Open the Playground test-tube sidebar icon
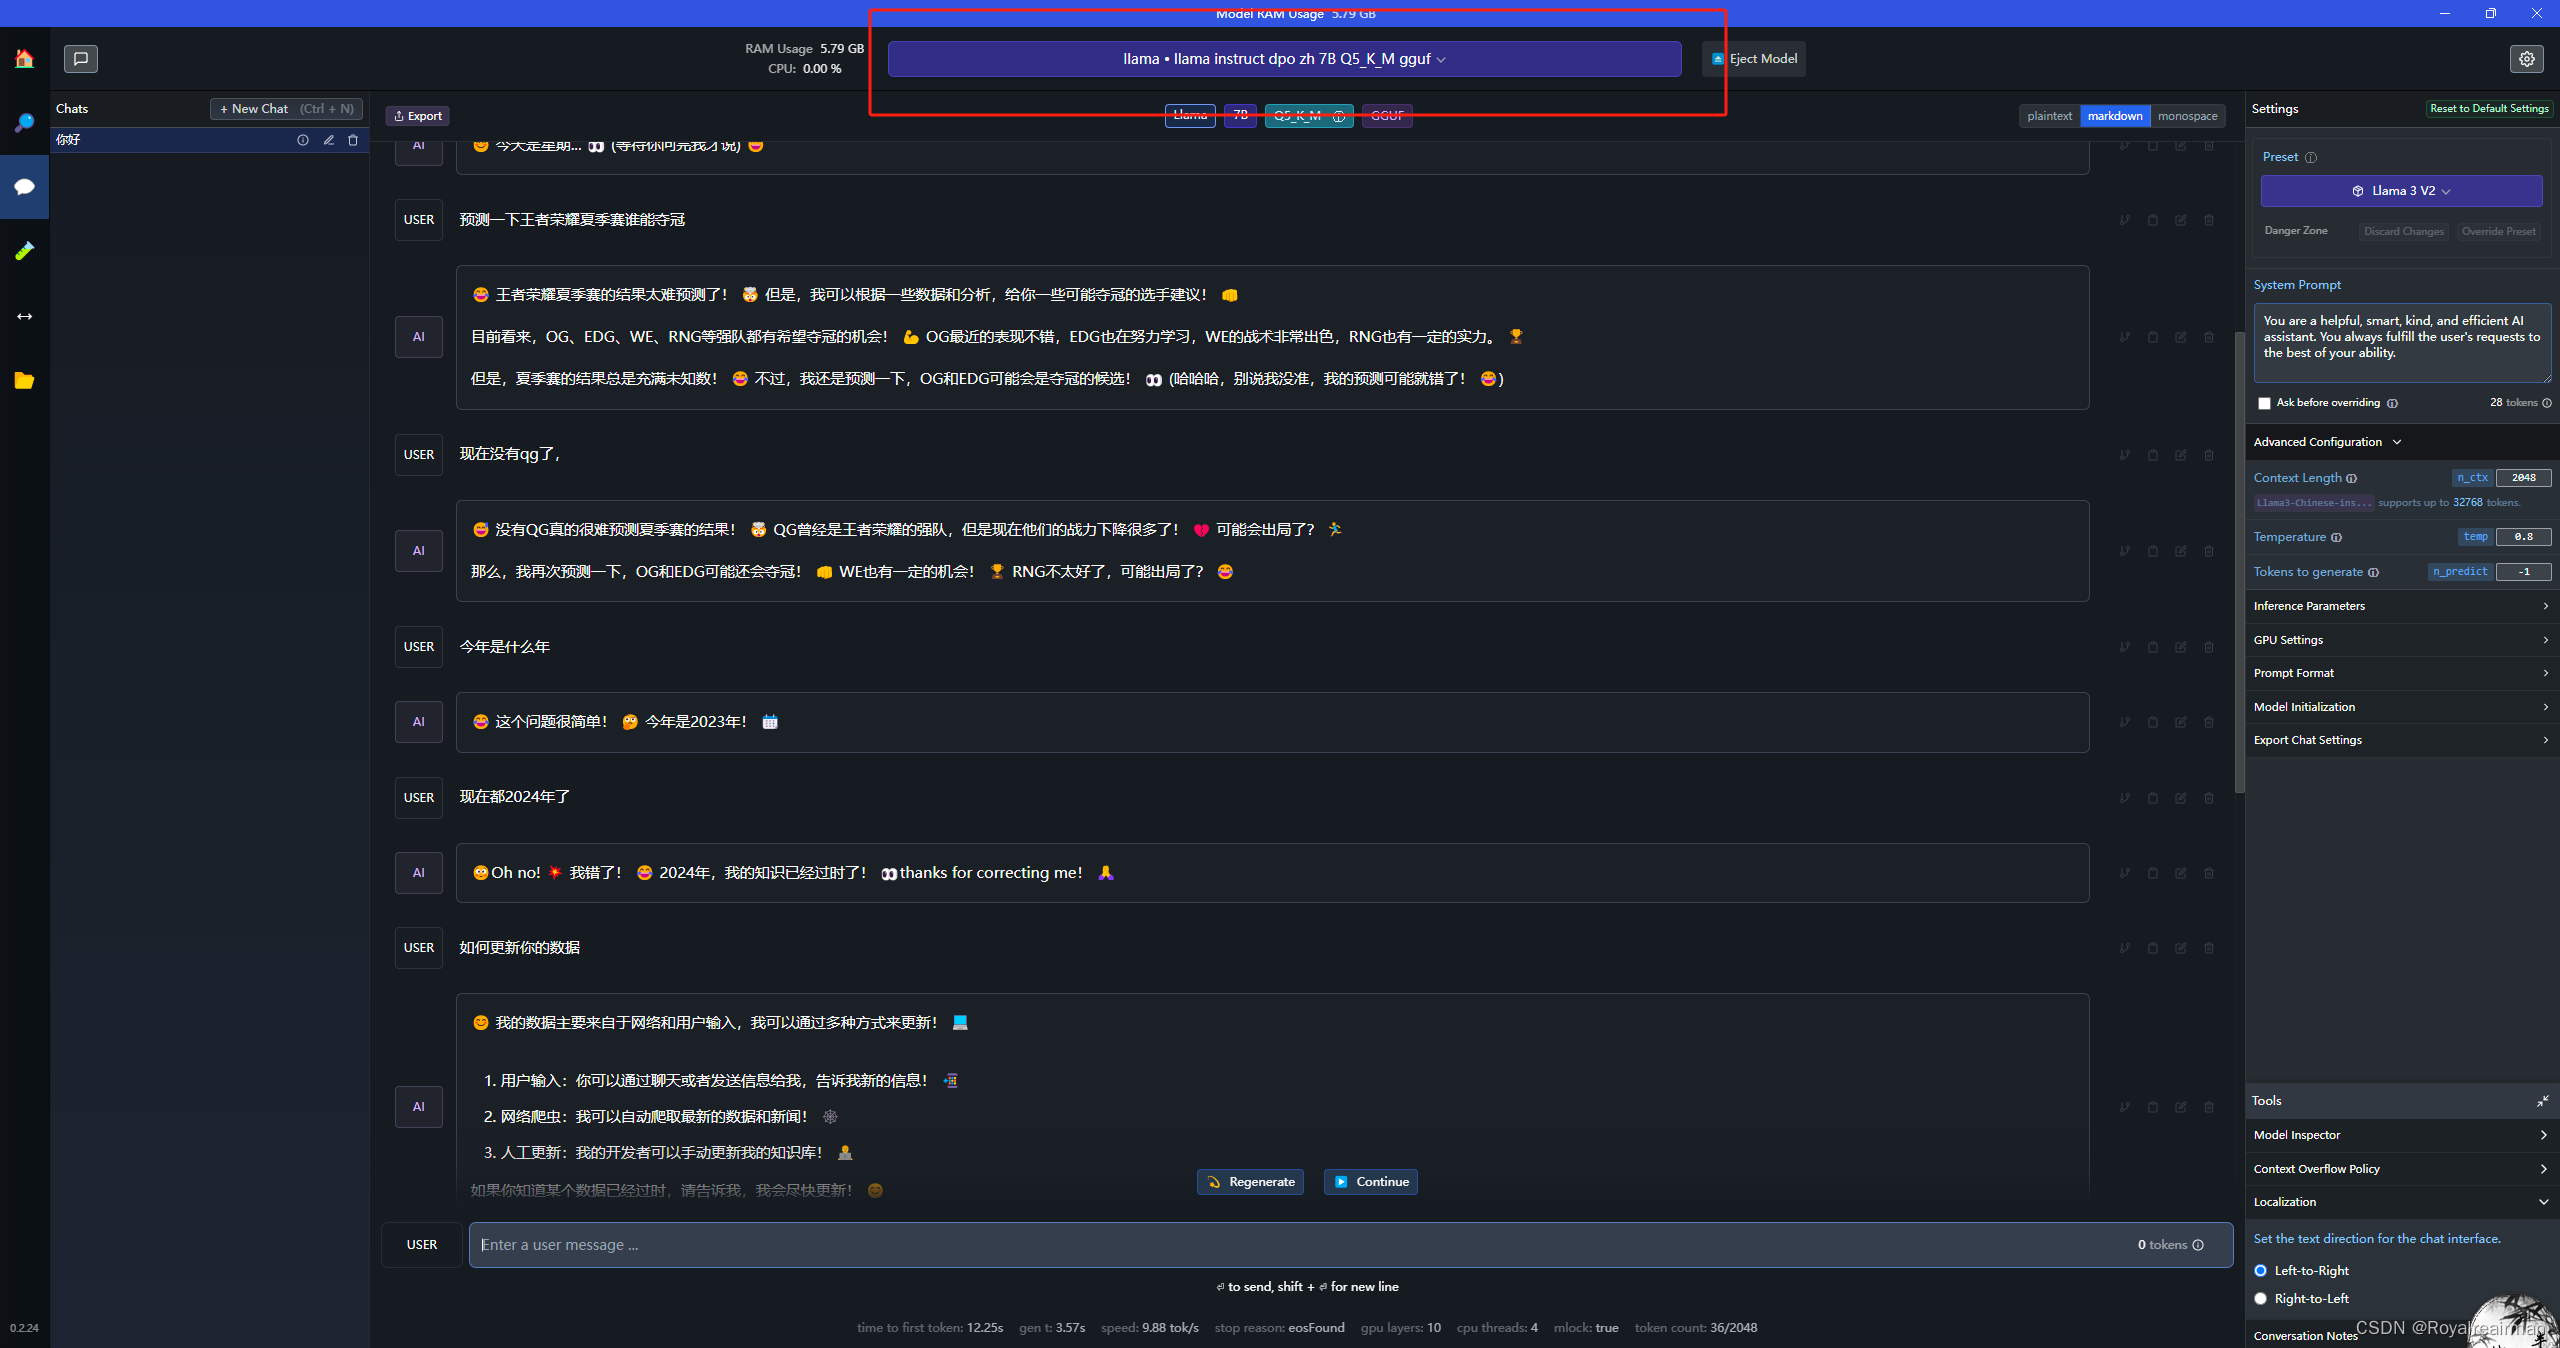Image resolution: width=2560 pixels, height=1348 pixels. (x=24, y=251)
